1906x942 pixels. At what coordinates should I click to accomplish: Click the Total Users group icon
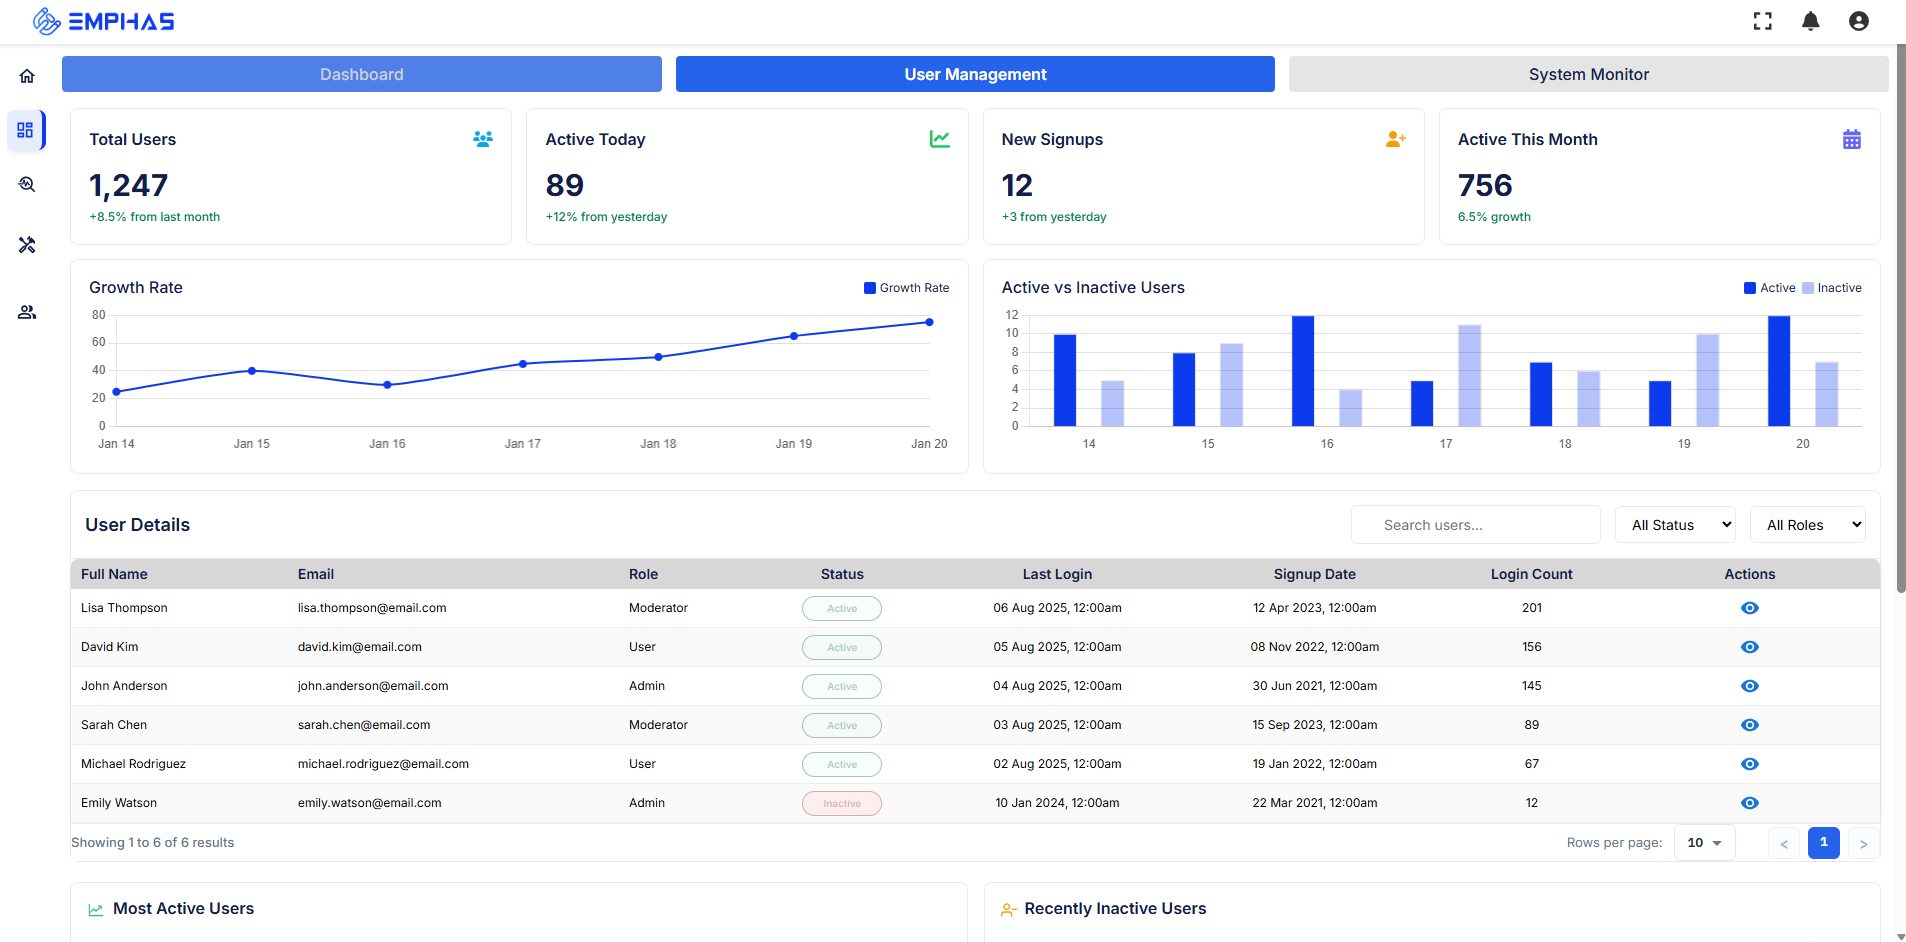tap(483, 139)
